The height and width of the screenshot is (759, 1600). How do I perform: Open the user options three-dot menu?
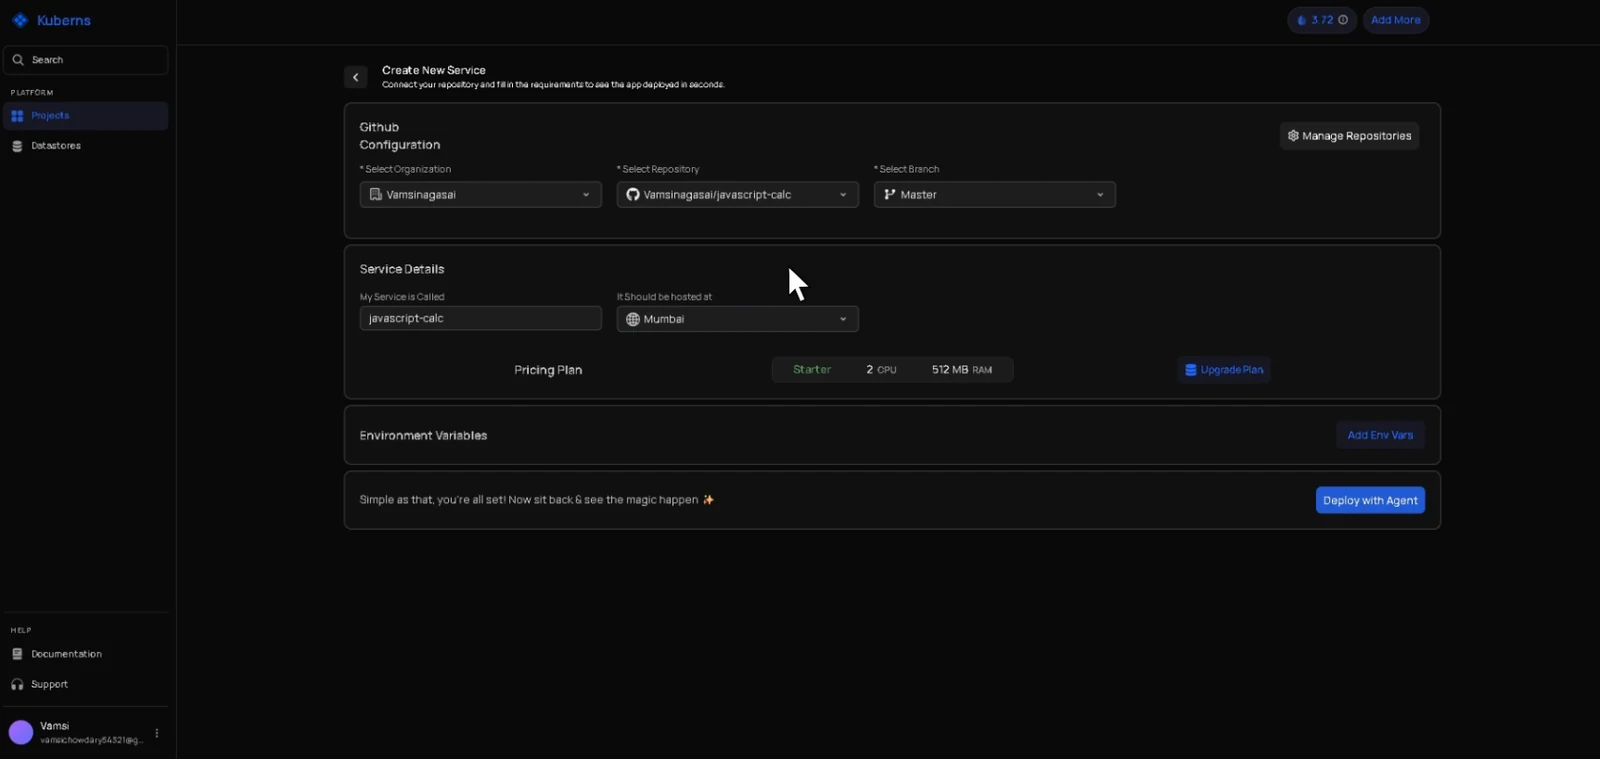[157, 733]
